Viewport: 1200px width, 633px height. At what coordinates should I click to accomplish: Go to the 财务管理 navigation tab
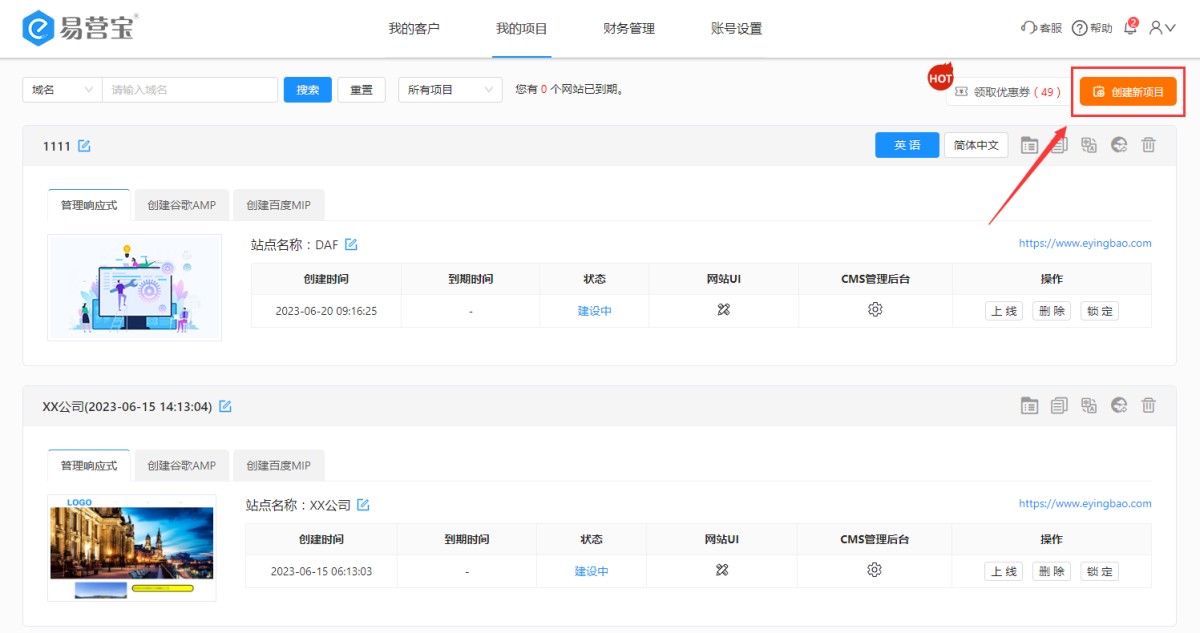629,29
